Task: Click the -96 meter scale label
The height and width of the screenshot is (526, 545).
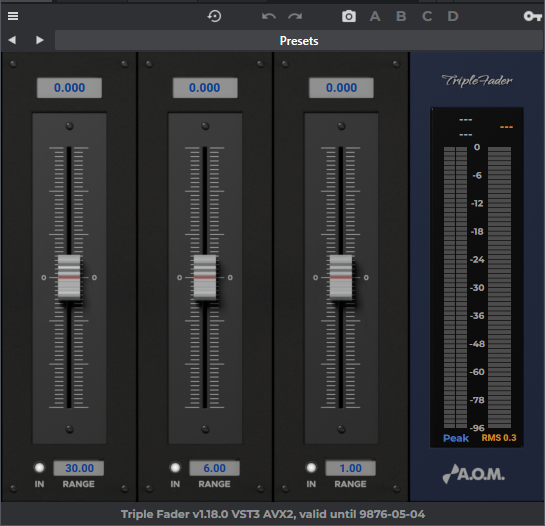Action: [477, 428]
